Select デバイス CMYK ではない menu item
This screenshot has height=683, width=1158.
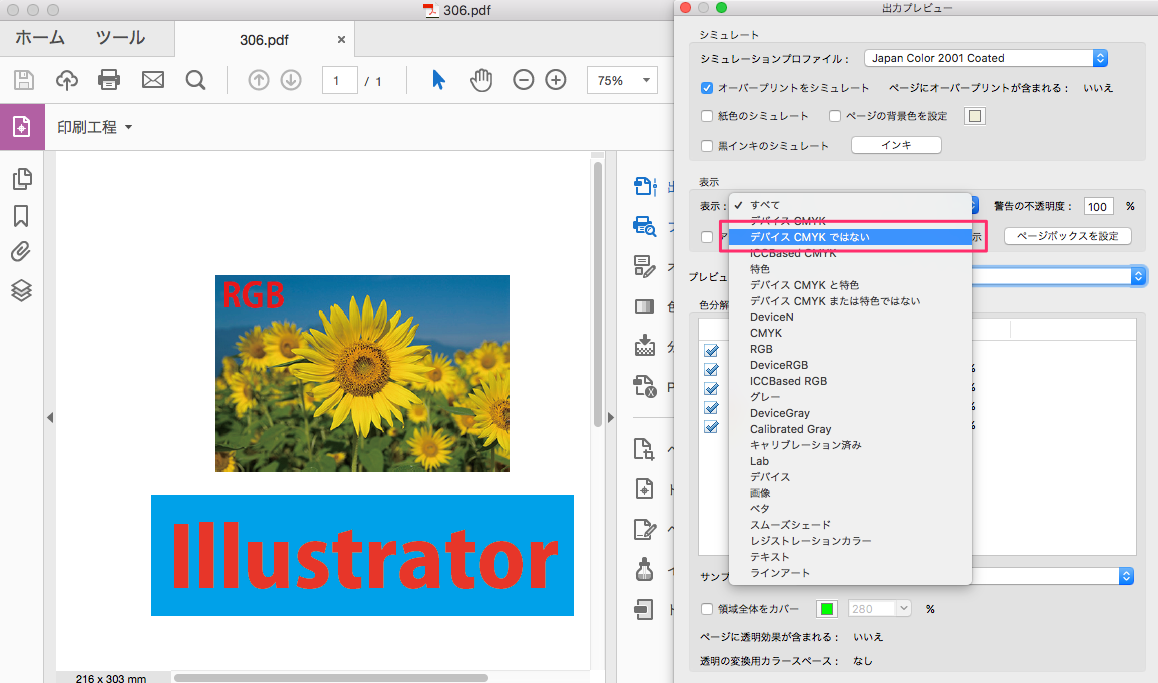[850, 237]
